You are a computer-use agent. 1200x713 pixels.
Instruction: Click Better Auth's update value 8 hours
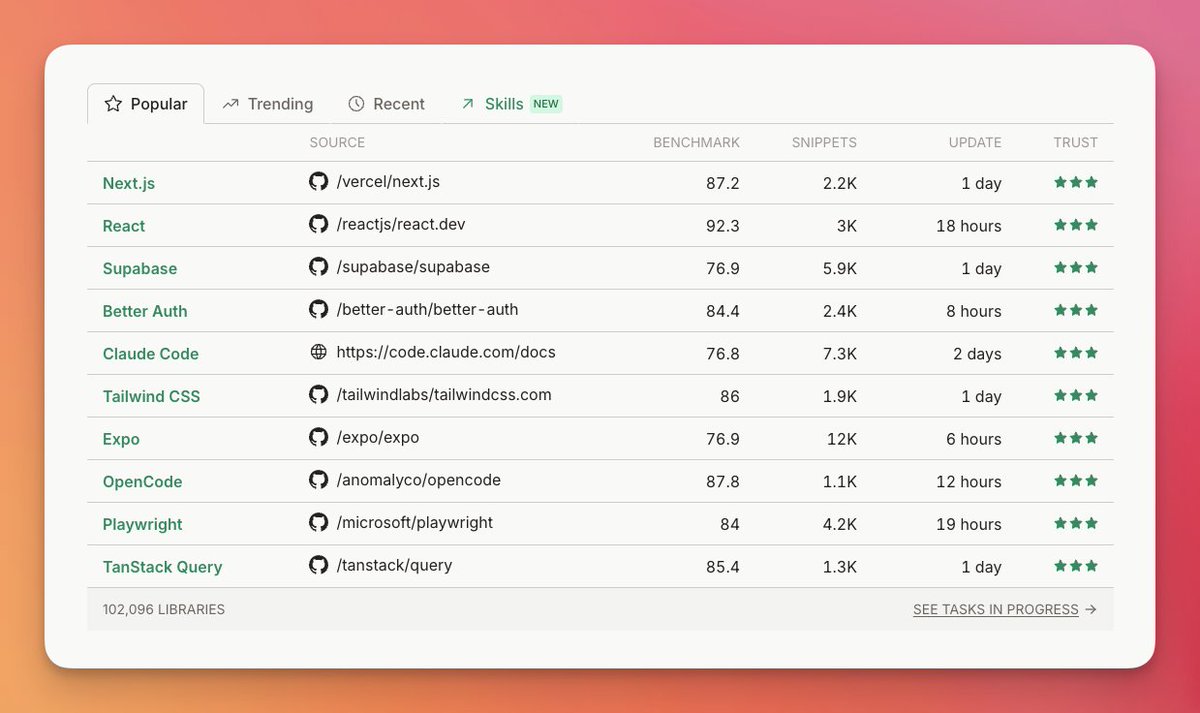[x=974, y=311]
